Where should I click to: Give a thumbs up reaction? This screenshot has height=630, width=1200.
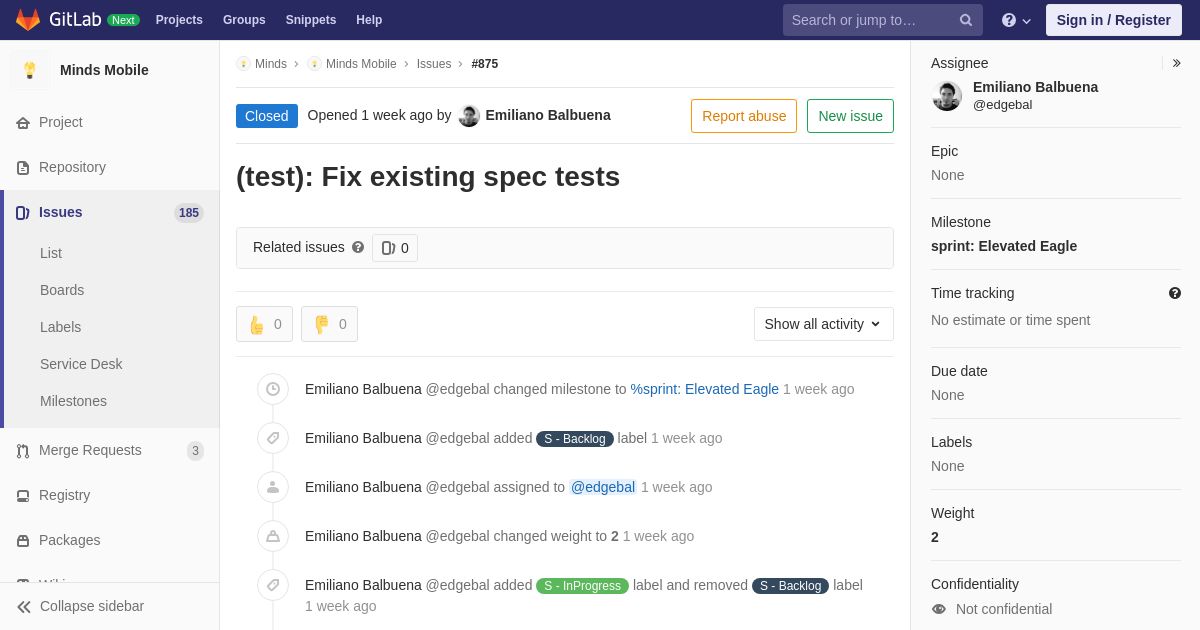point(264,324)
